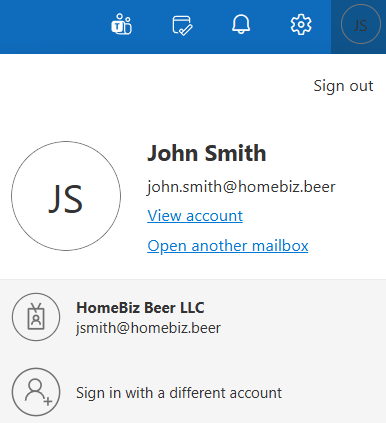Open Settings via the gear icon
The image size is (386, 423).
click(301, 24)
